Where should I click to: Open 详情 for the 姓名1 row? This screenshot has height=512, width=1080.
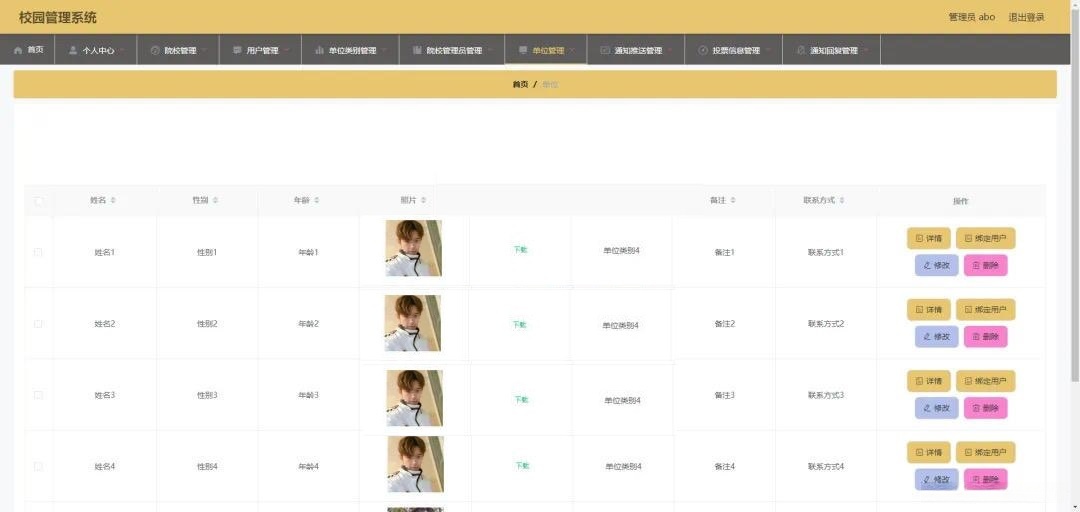tap(928, 238)
